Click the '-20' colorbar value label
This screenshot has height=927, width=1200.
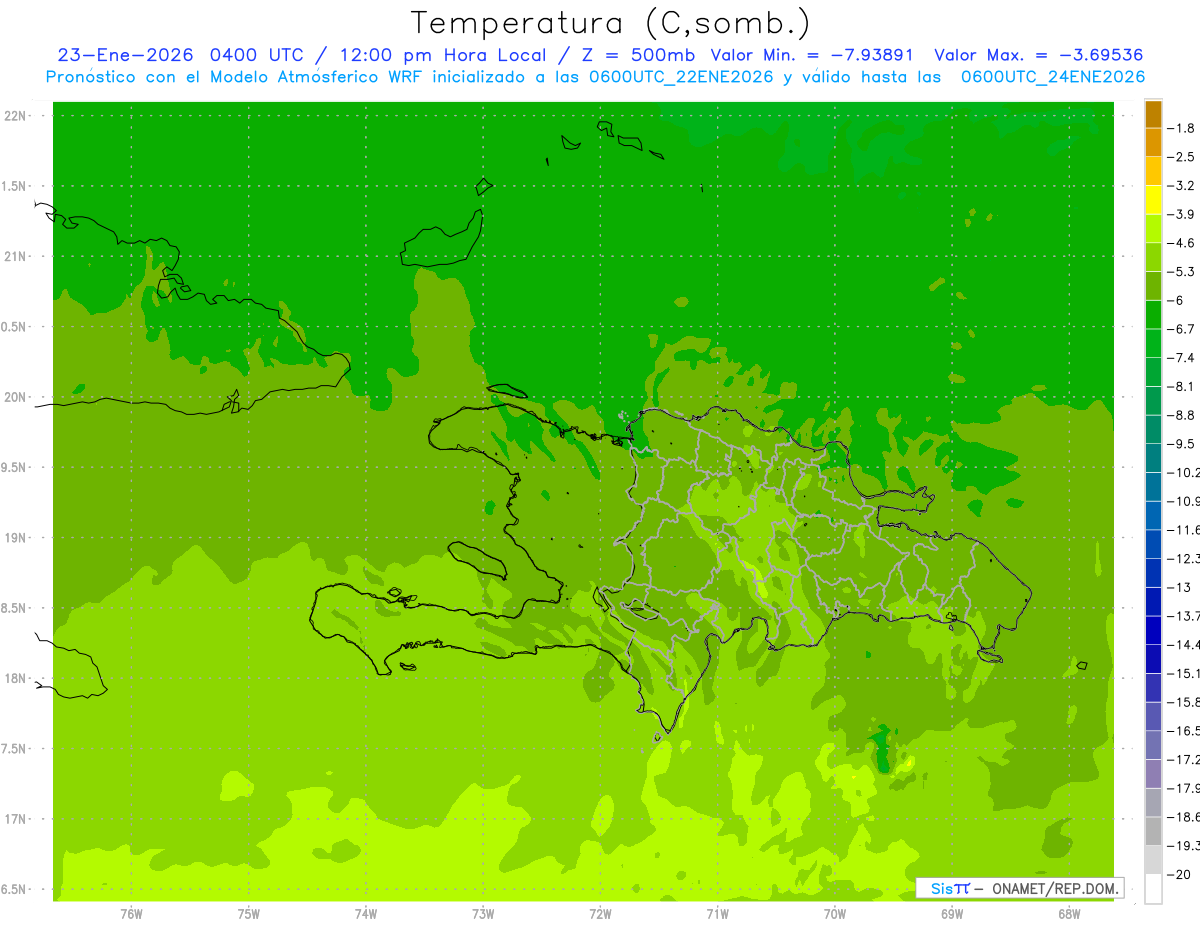pos(1181,874)
